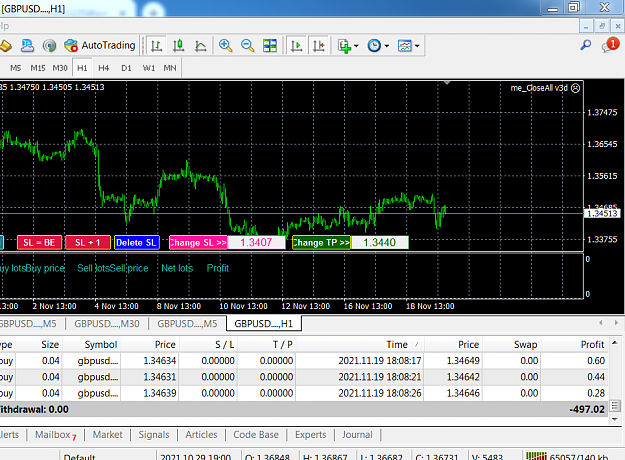Tile chart windows icon
Image resolution: width=625 pixels, height=460 pixels.
coord(270,46)
